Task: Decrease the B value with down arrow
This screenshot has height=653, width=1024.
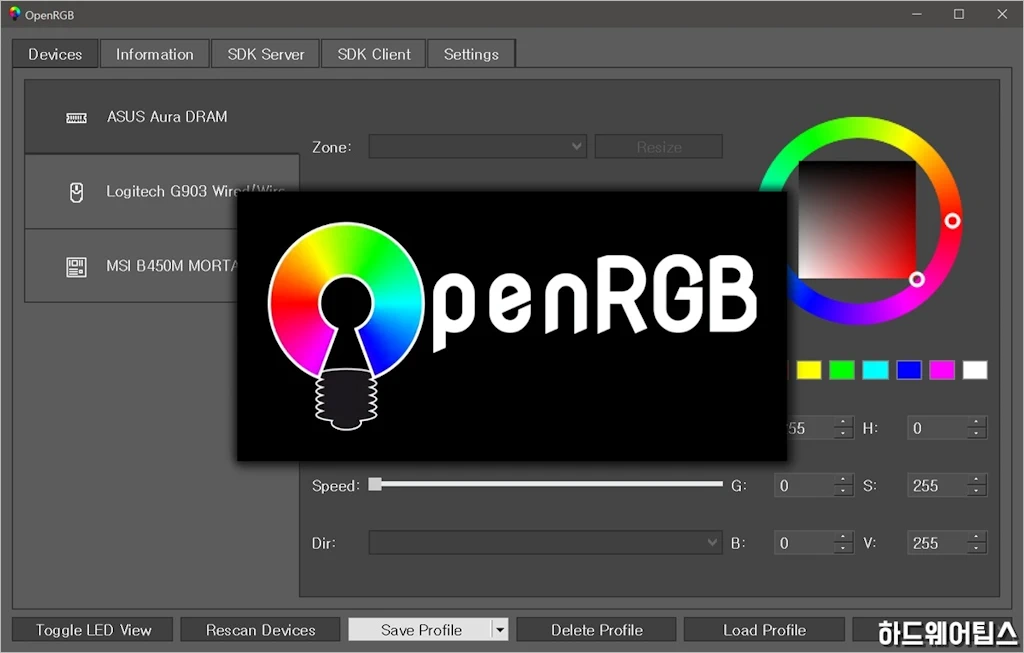Action: 843,549
